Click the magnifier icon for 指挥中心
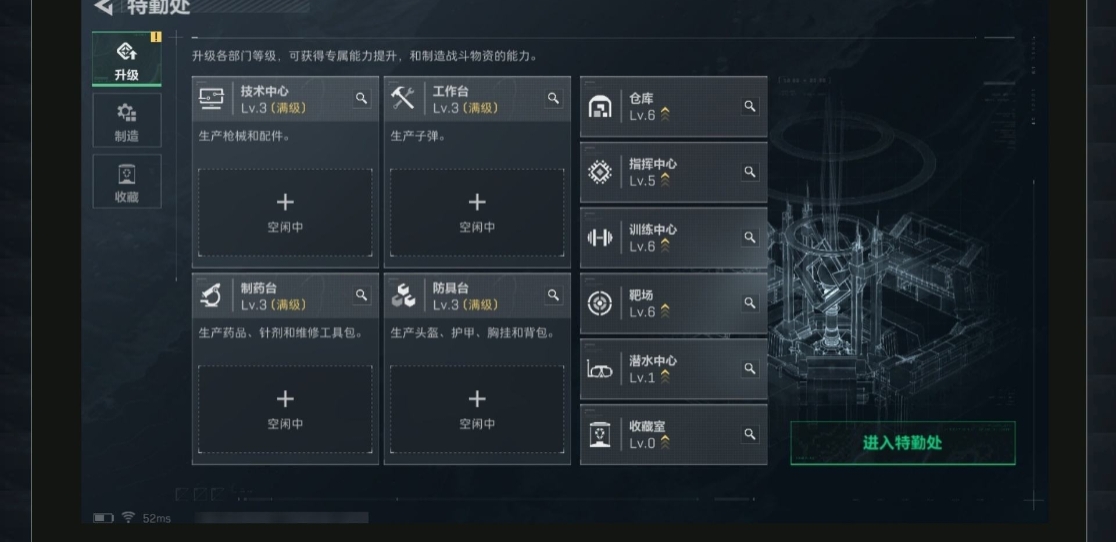Image resolution: width=1116 pixels, height=542 pixels. [749, 171]
